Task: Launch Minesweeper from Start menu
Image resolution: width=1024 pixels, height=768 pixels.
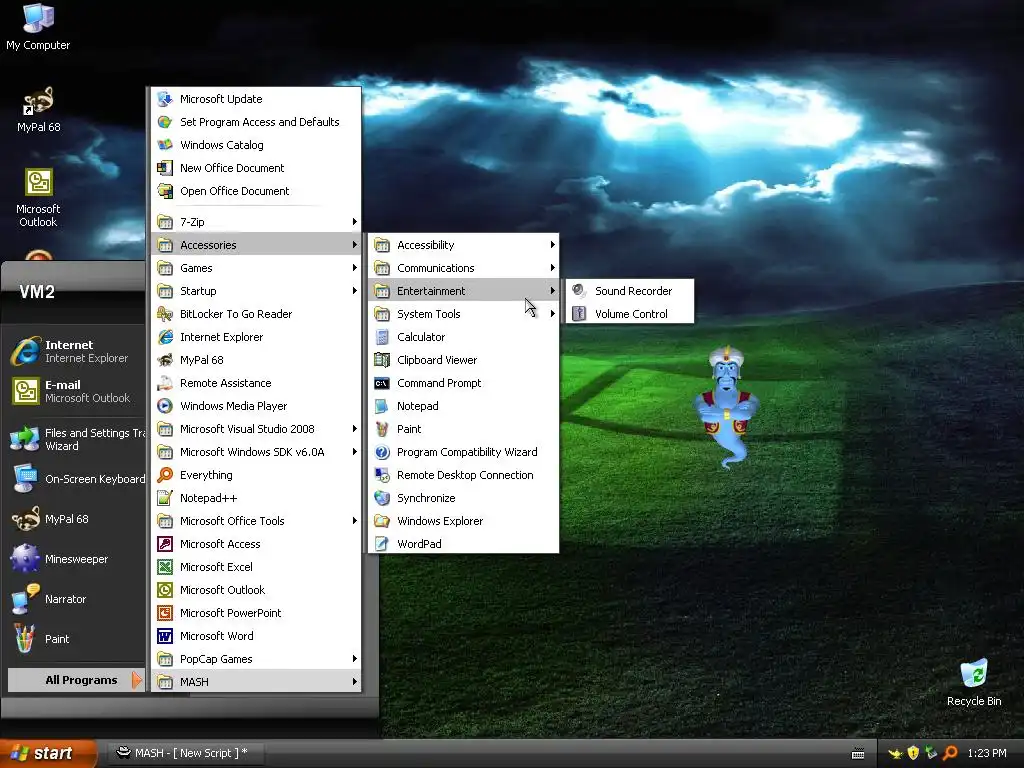Action: pos(76,559)
